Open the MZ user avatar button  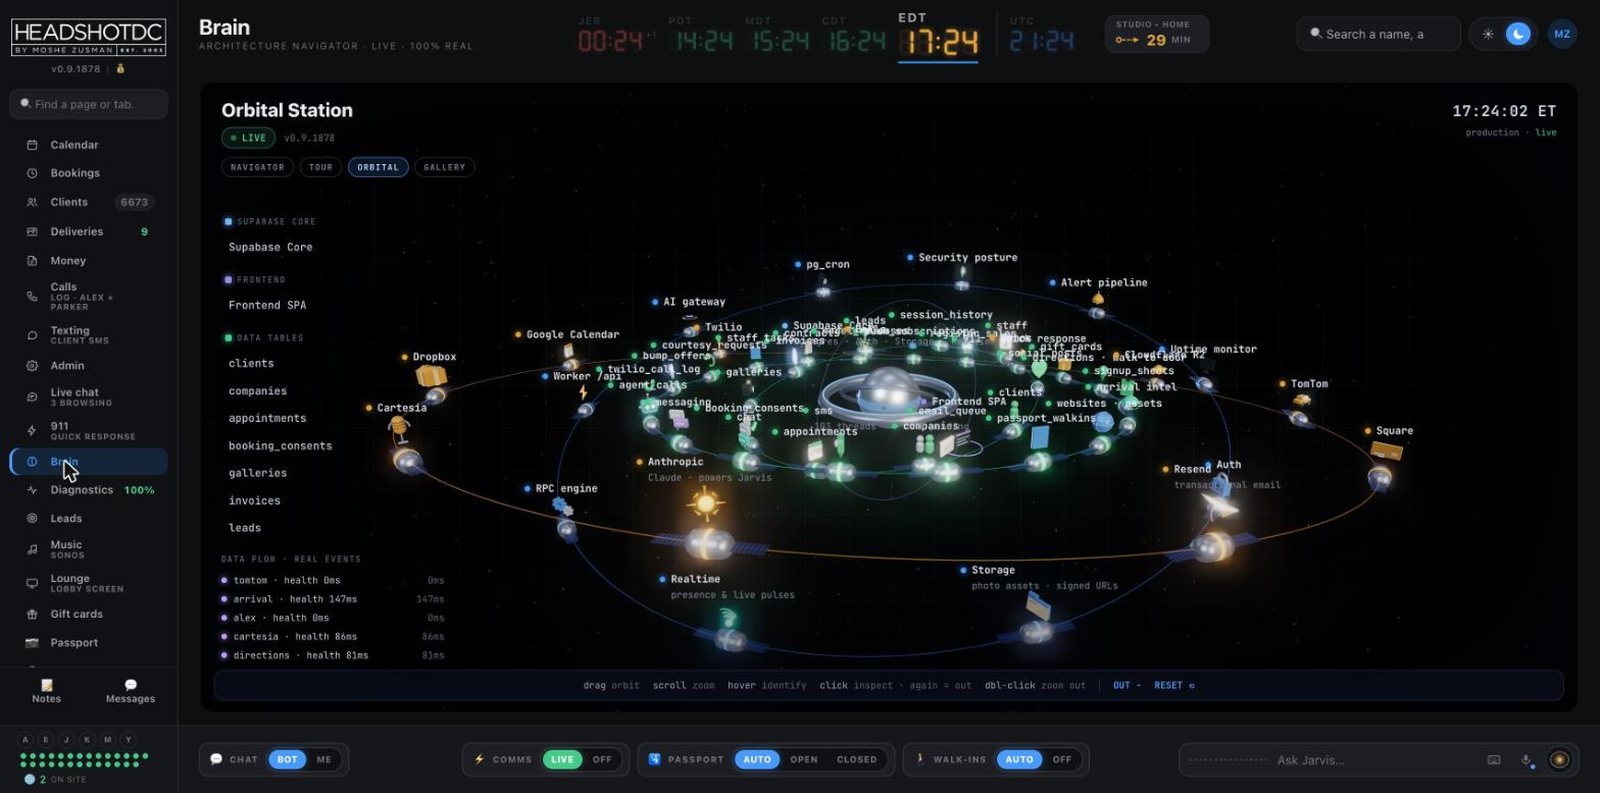click(1562, 34)
